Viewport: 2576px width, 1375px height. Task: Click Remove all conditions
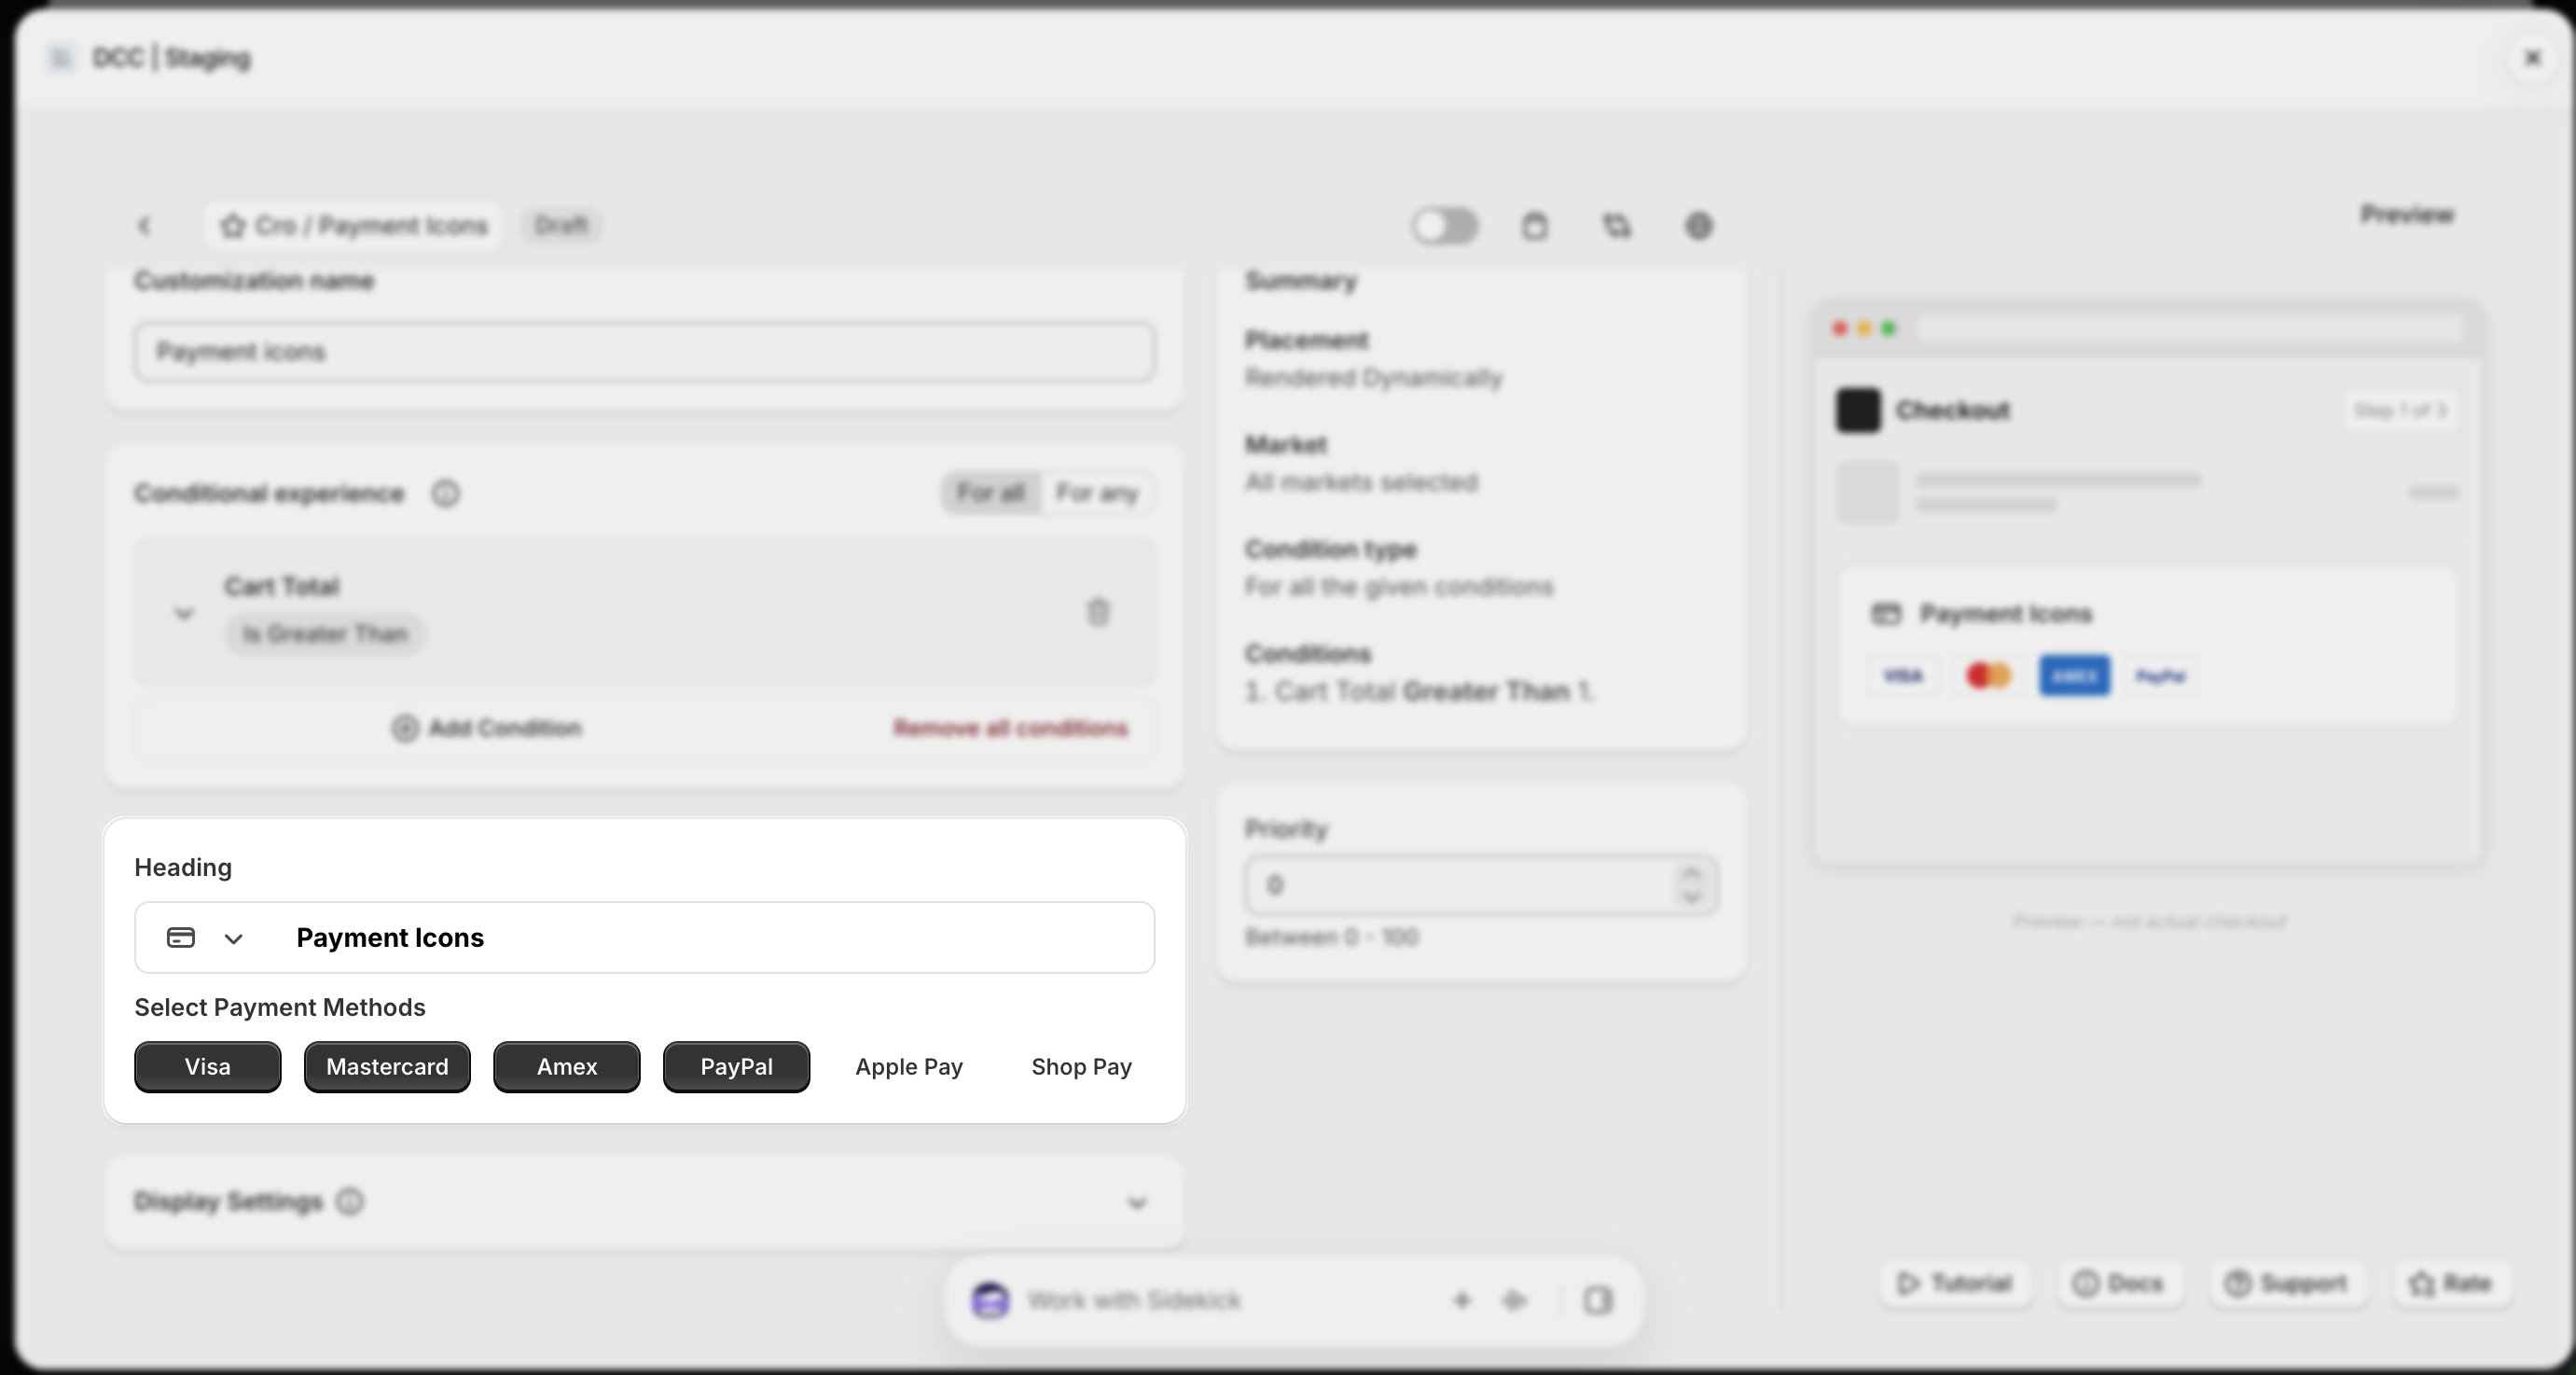(x=1011, y=728)
